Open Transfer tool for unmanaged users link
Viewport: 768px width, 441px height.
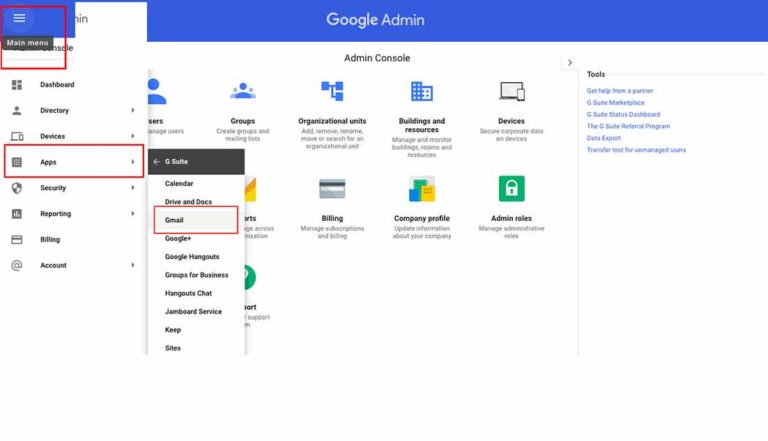tap(636, 150)
